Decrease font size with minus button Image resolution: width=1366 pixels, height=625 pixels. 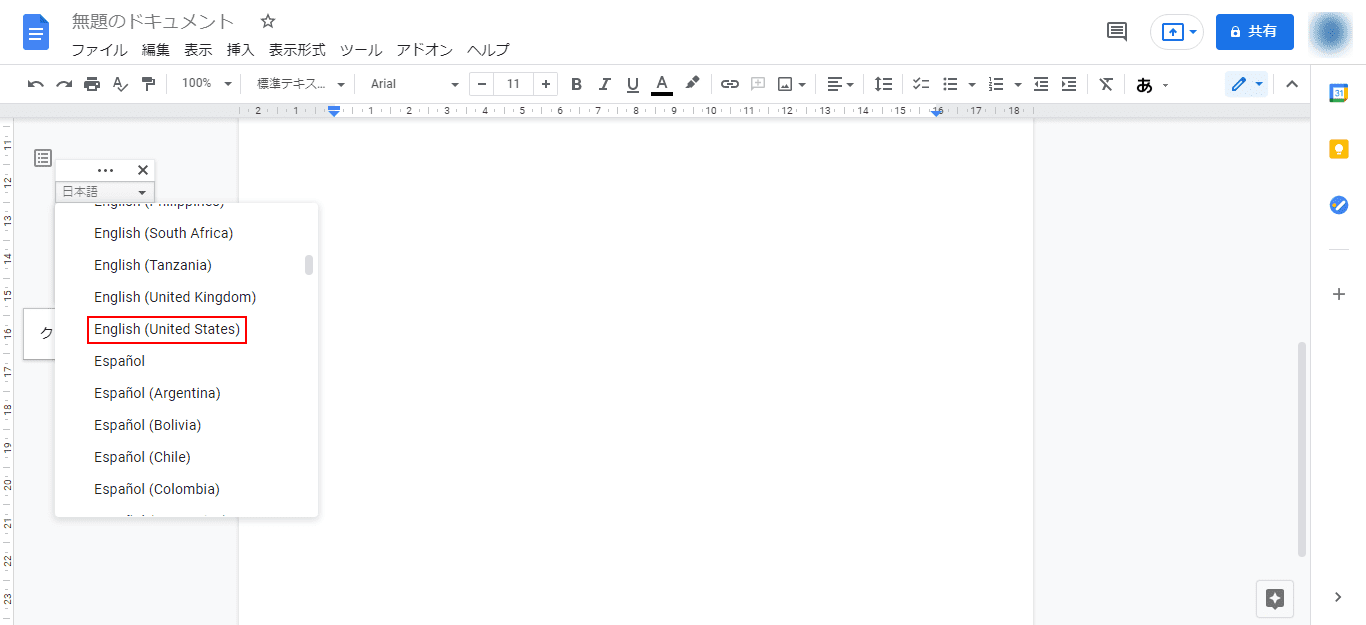click(482, 84)
